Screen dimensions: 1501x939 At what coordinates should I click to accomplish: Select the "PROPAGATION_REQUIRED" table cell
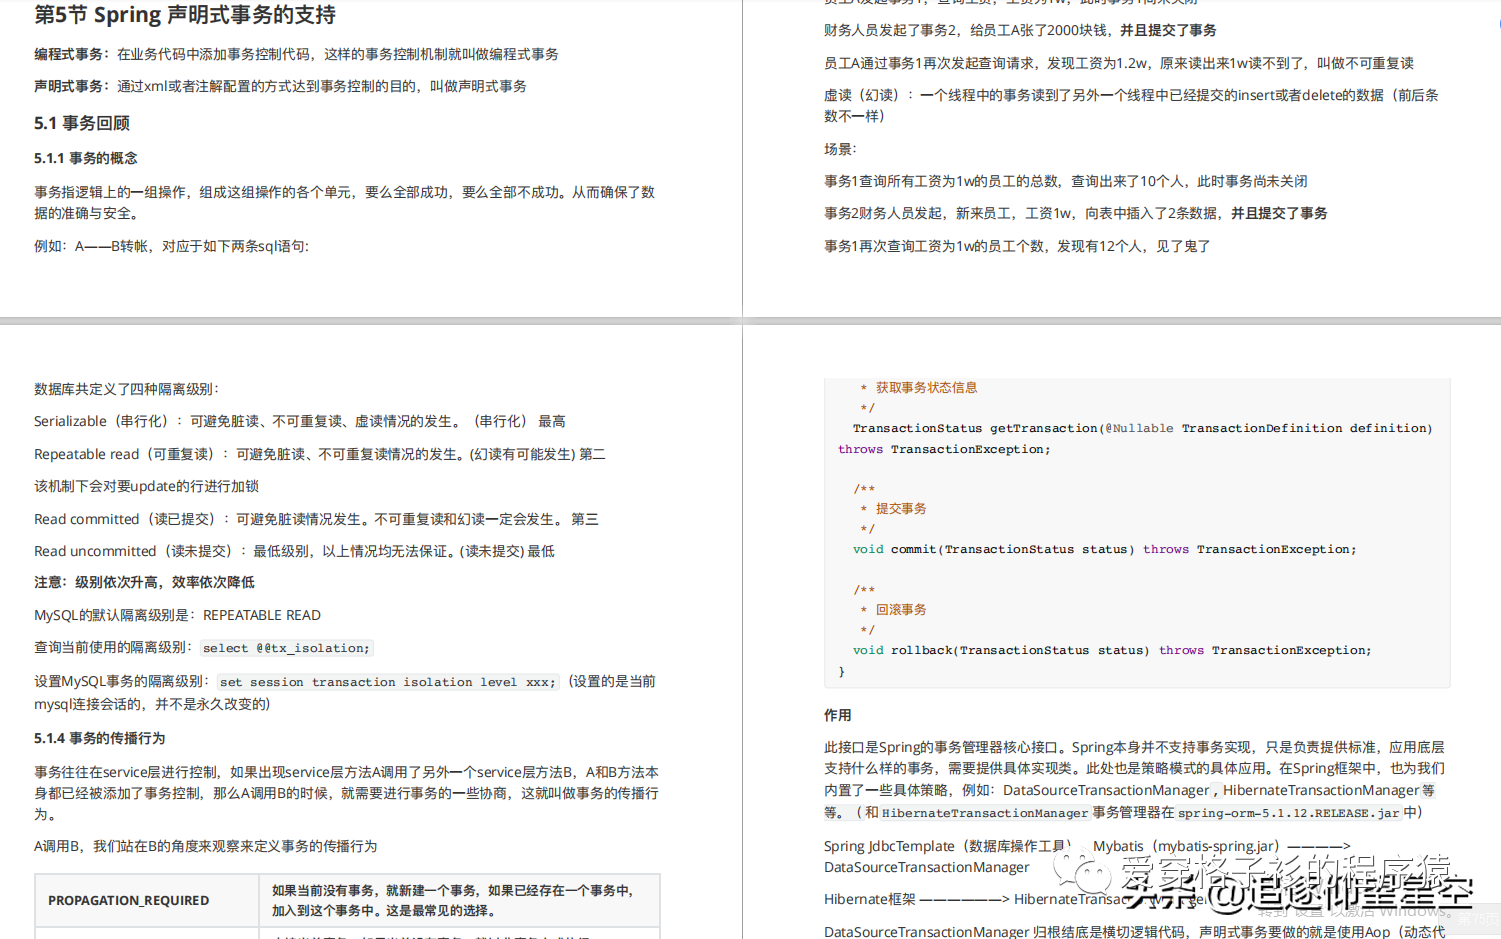(147, 900)
